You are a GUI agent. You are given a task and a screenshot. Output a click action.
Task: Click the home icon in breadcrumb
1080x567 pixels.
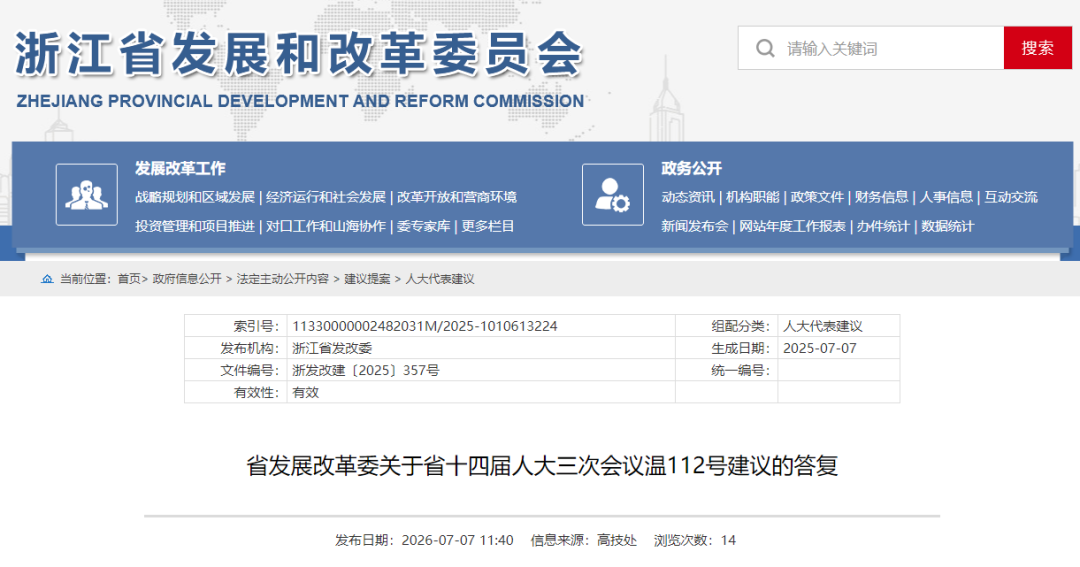point(47,279)
